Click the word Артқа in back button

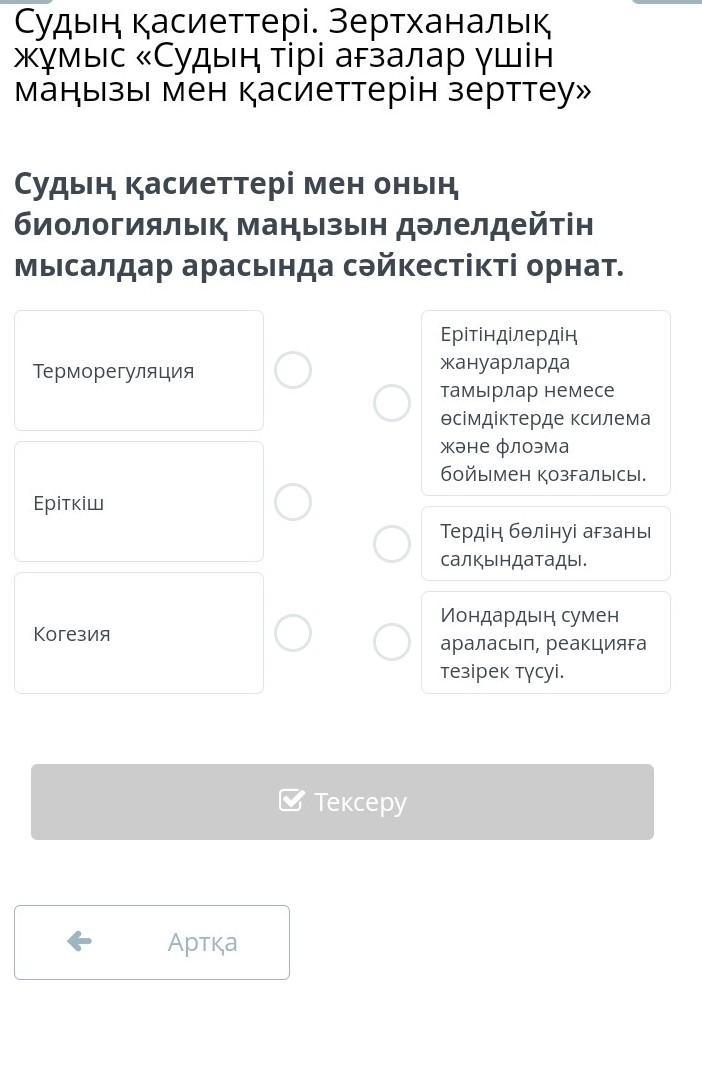(x=203, y=942)
